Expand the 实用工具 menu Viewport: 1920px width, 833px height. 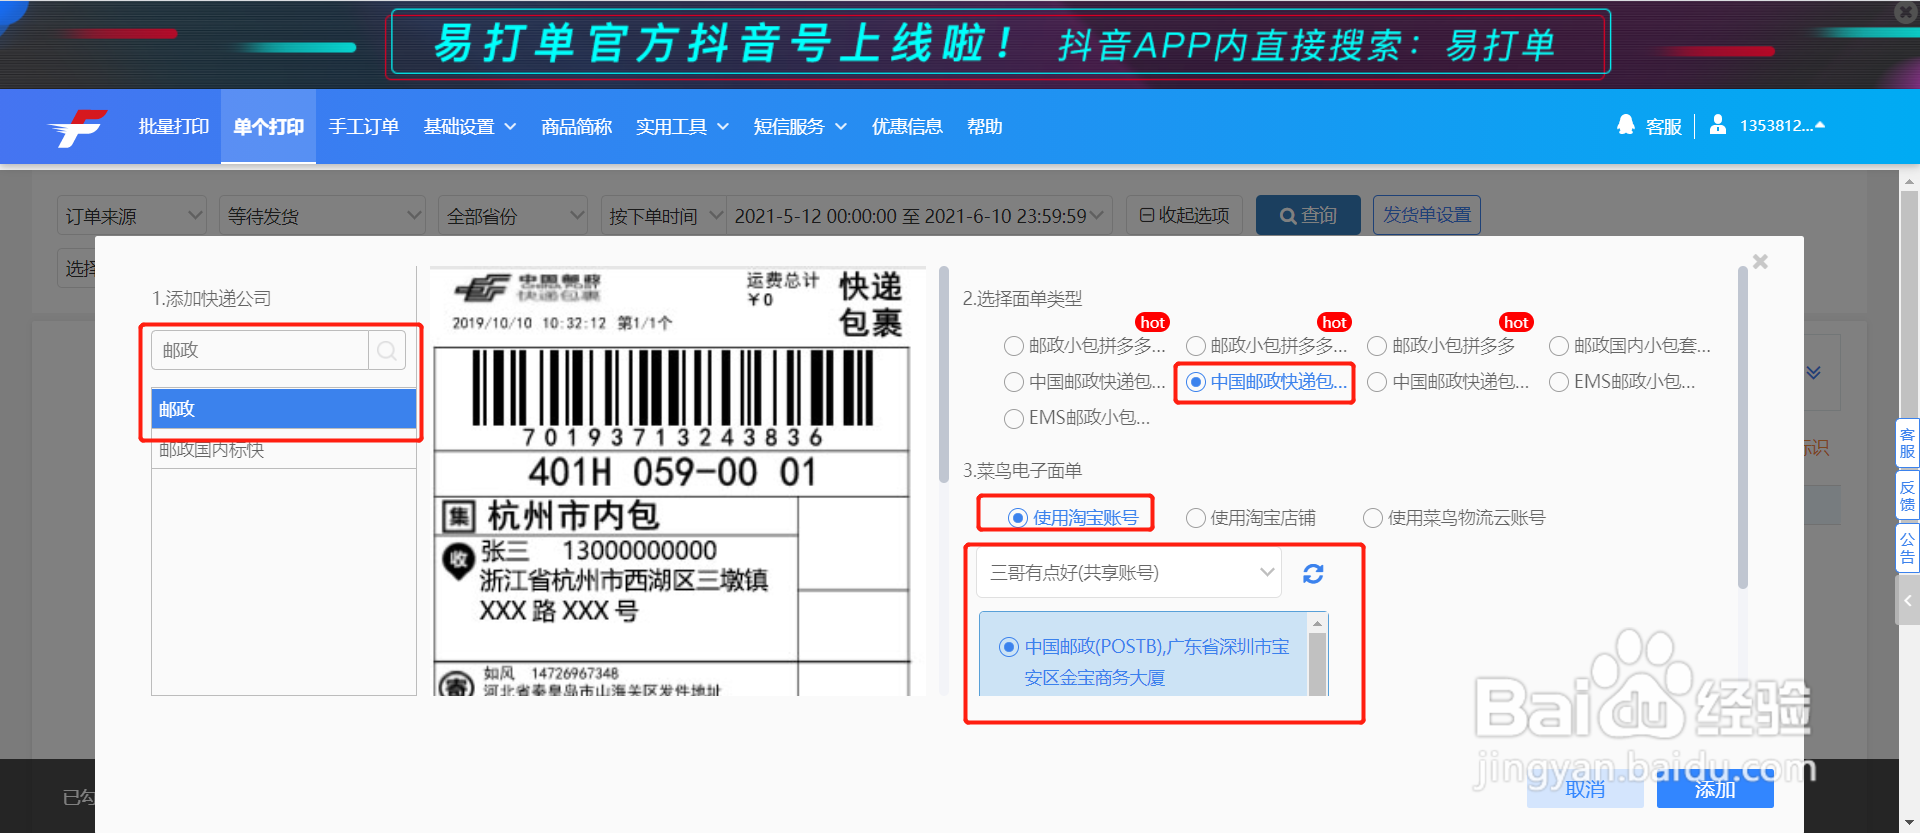point(682,127)
